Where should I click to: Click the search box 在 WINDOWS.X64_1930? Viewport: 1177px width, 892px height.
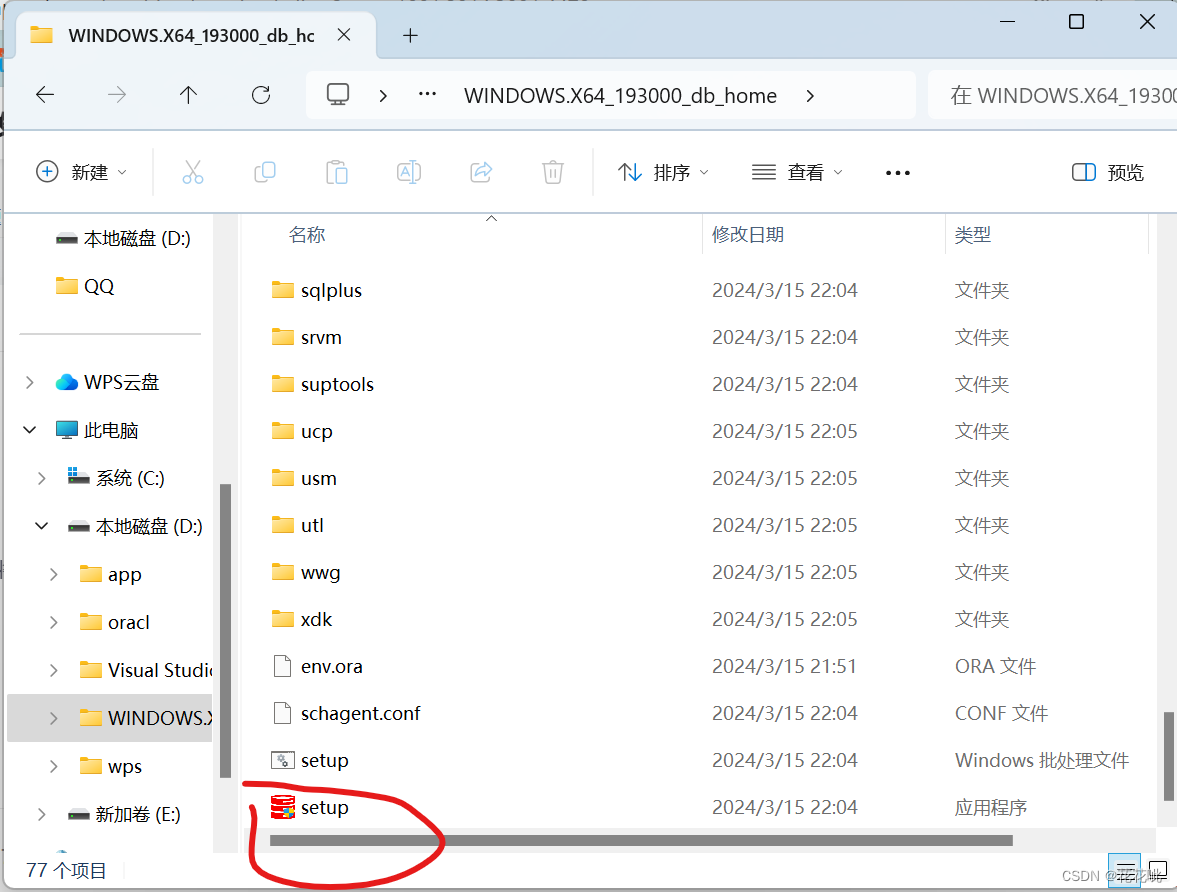1052,95
